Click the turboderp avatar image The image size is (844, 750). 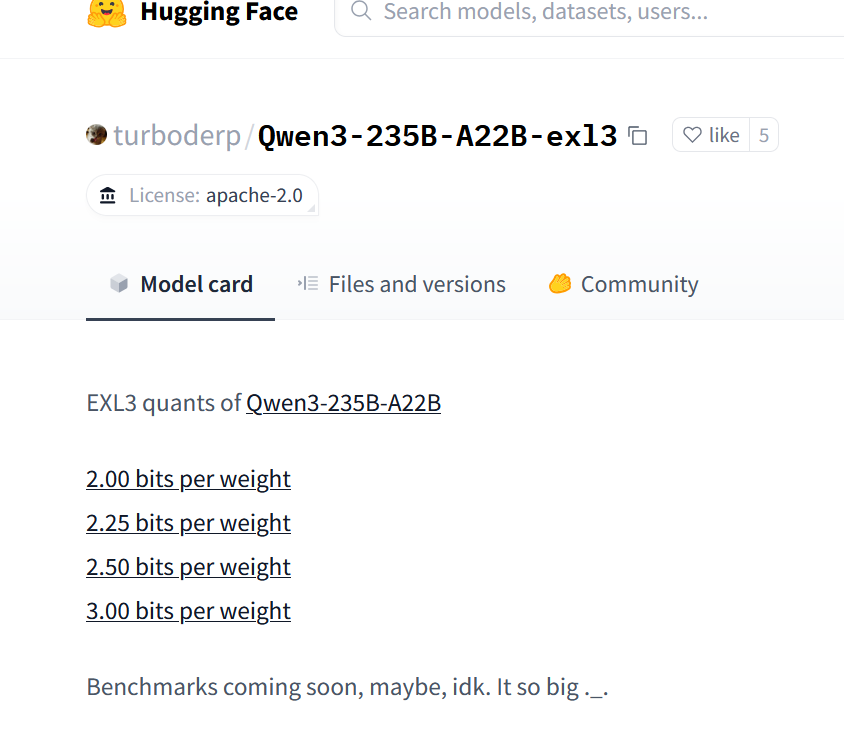[x=96, y=135]
